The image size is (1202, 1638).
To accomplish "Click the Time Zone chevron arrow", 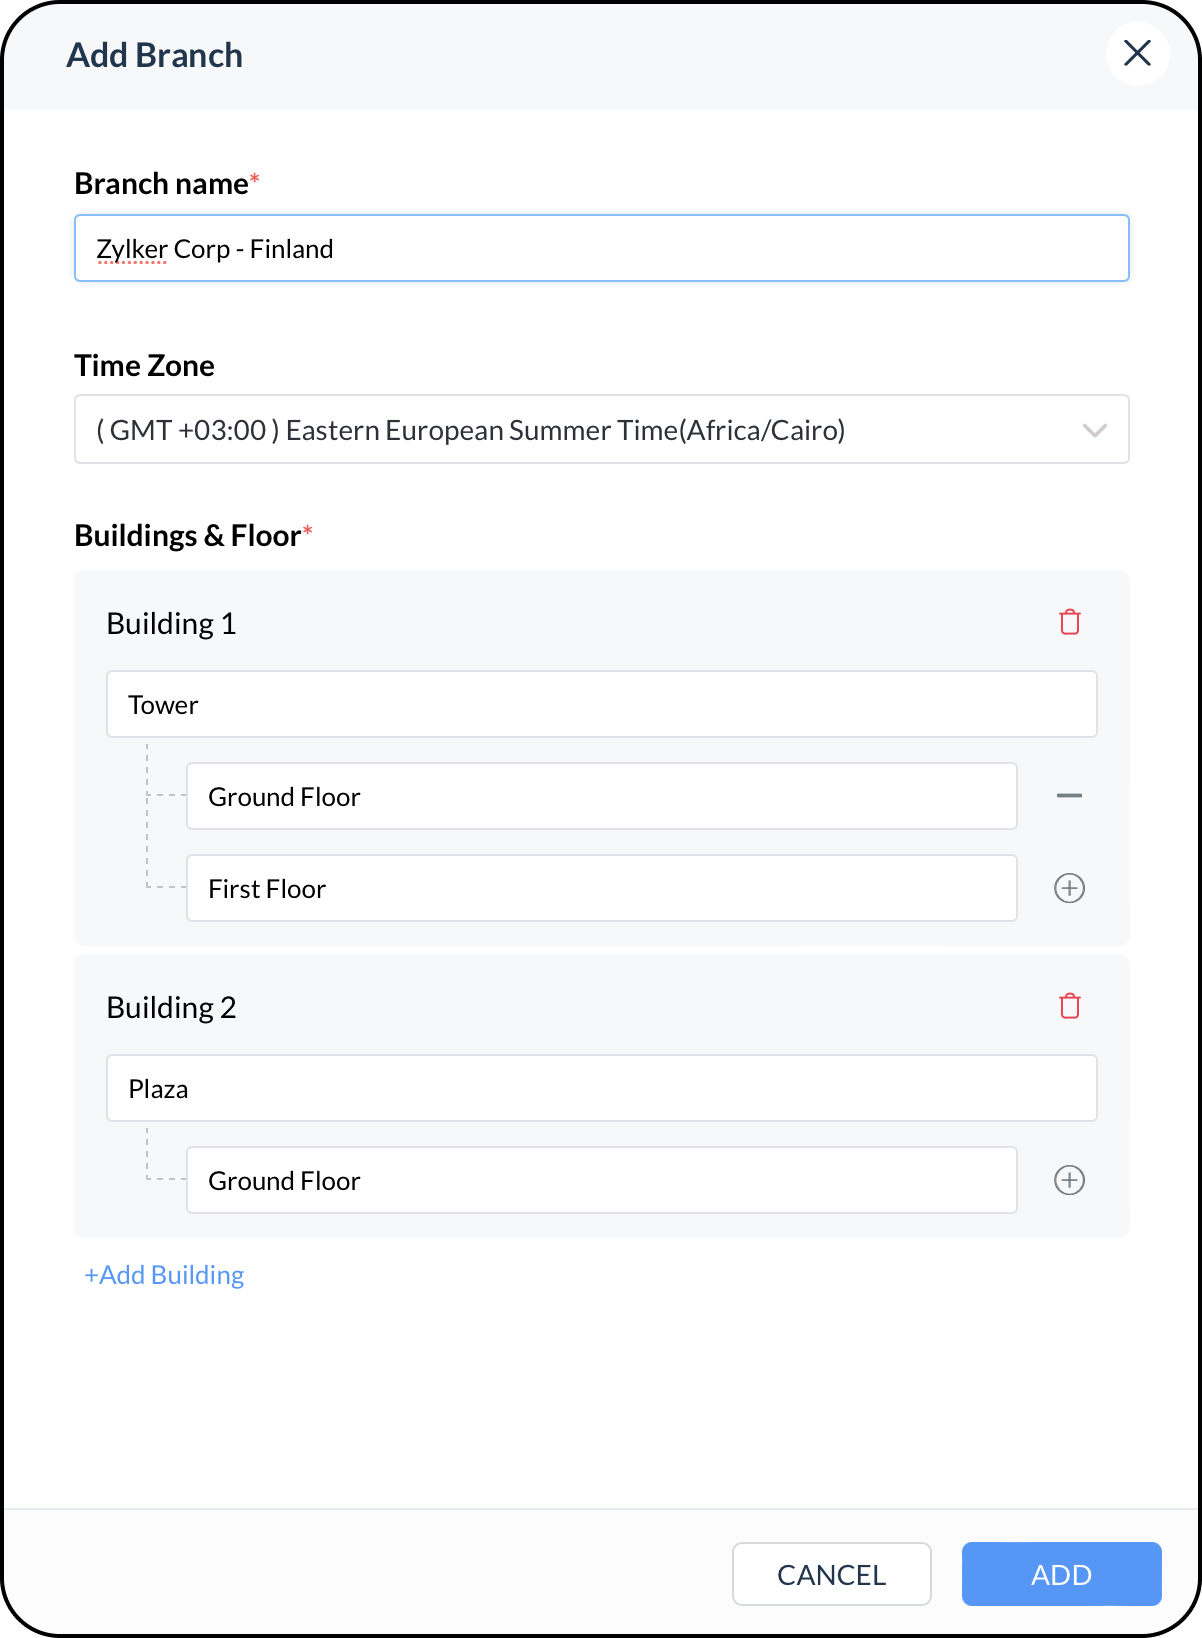I will [1095, 431].
